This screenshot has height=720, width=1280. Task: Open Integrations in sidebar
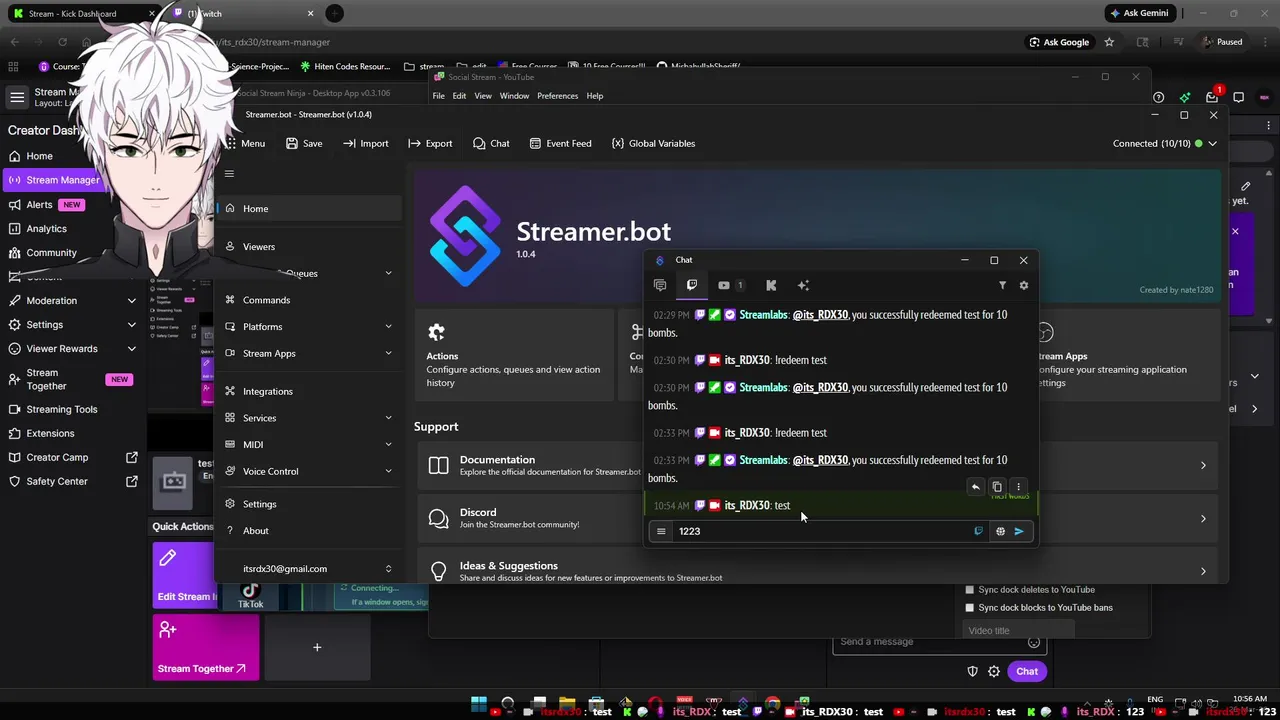(309, 391)
